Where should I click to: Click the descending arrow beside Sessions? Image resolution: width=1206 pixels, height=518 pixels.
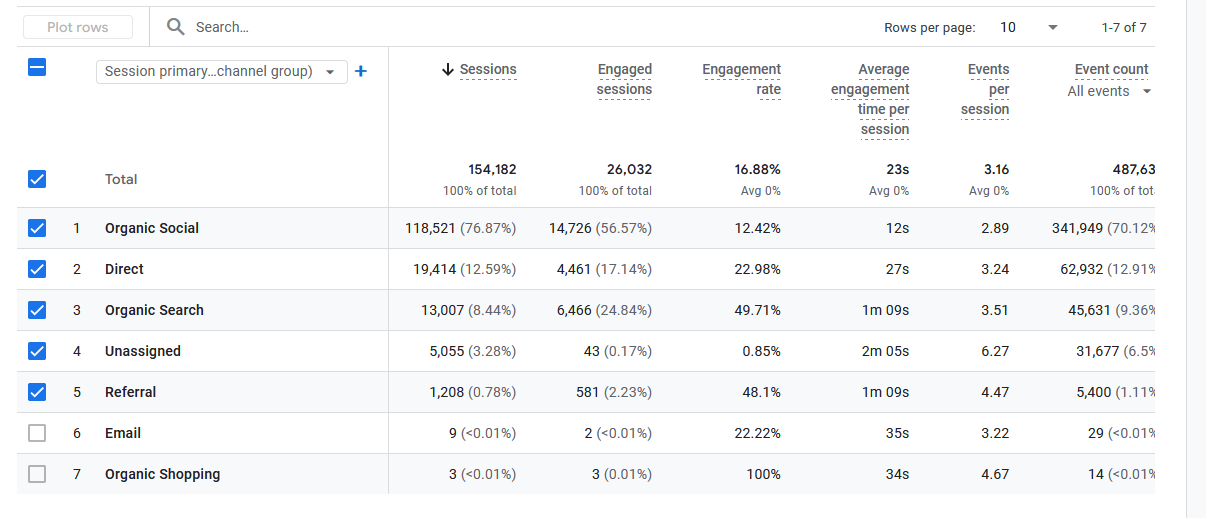point(448,70)
